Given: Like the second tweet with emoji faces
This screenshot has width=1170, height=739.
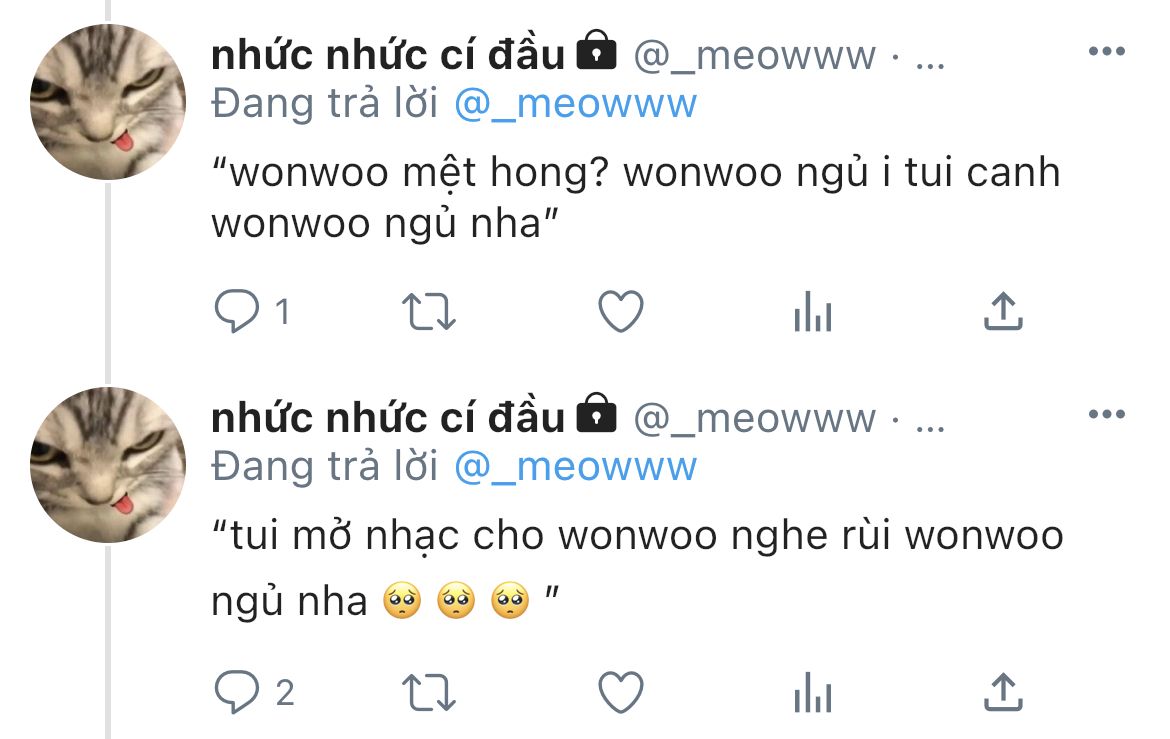Looking at the screenshot, I should point(621,692).
